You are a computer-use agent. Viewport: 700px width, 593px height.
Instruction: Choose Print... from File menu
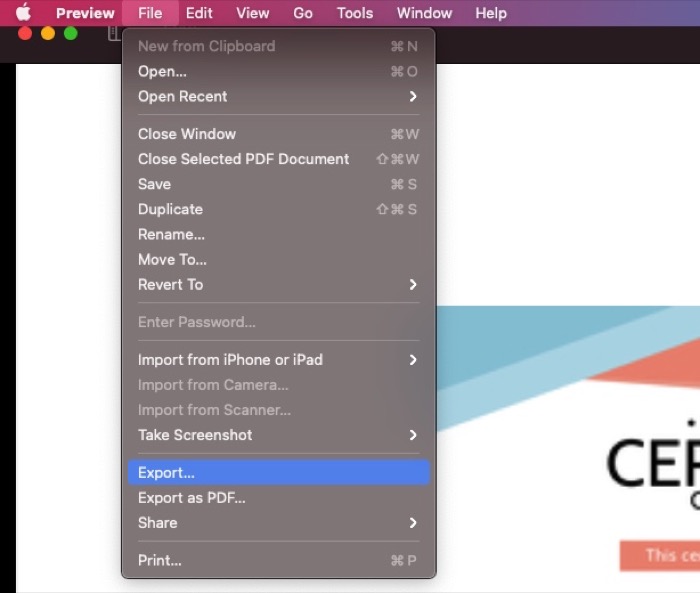279,560
